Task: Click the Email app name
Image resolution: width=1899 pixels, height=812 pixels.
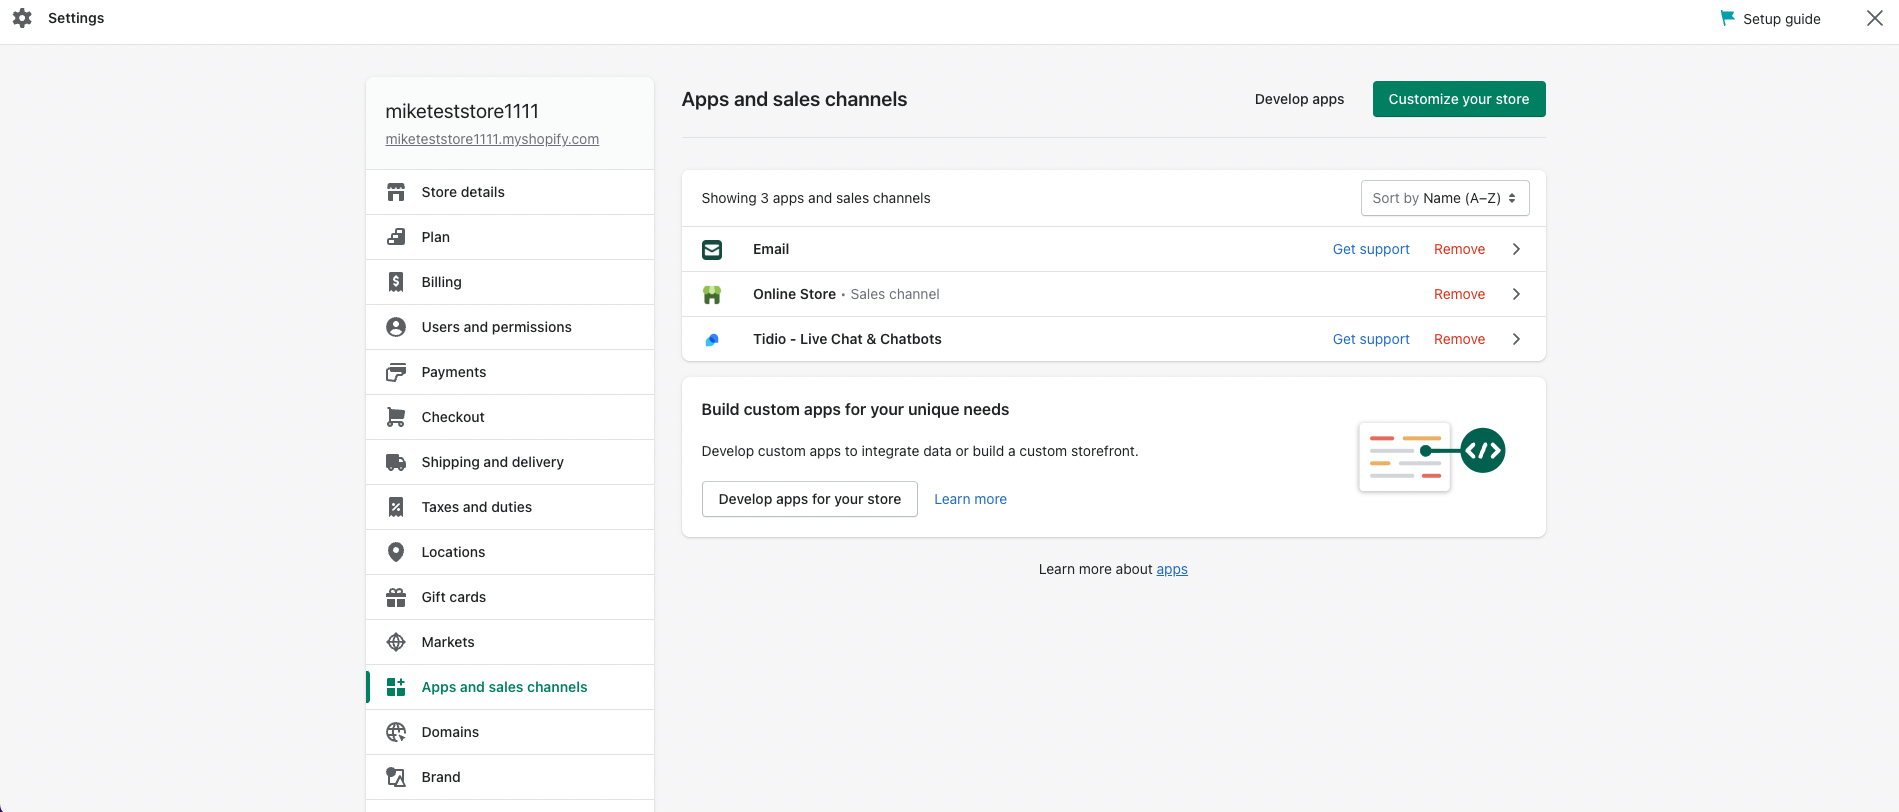Action: click(x=771, y=249)
